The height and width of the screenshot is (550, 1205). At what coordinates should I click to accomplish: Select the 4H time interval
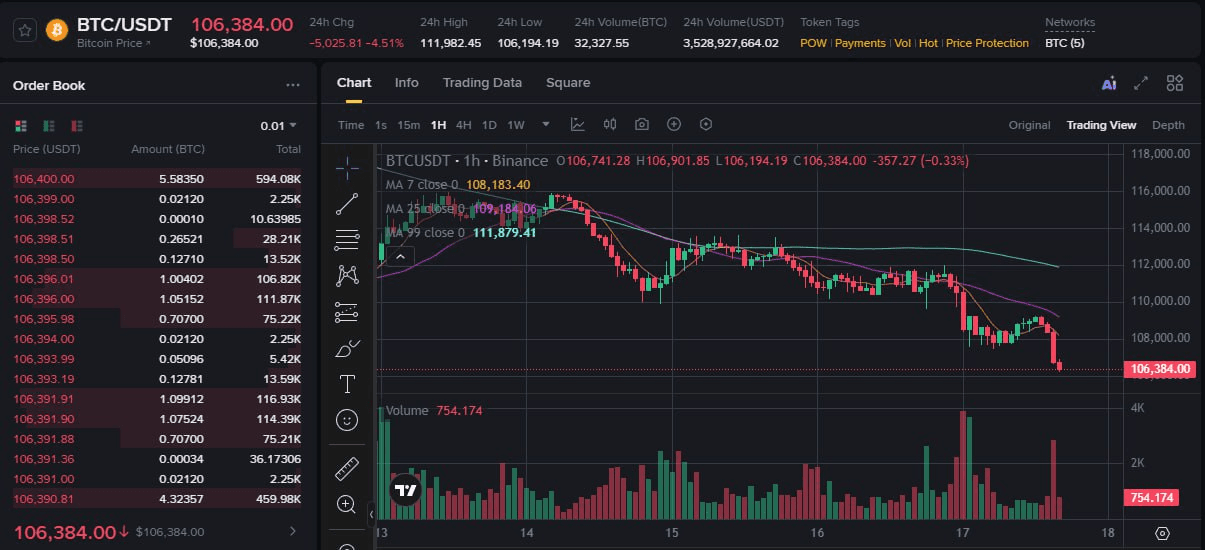(x=463, y=125)
